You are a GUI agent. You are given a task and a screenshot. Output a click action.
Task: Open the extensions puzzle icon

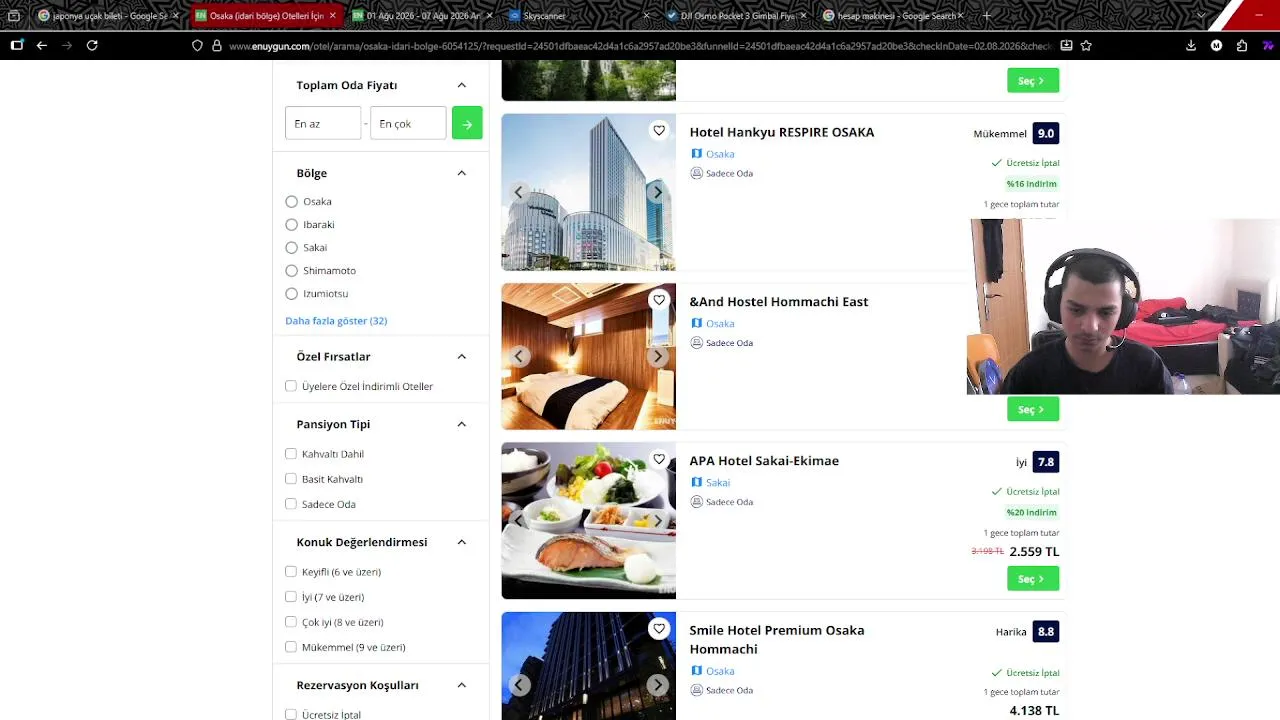pyautogui.click(x=1242, y=45)
